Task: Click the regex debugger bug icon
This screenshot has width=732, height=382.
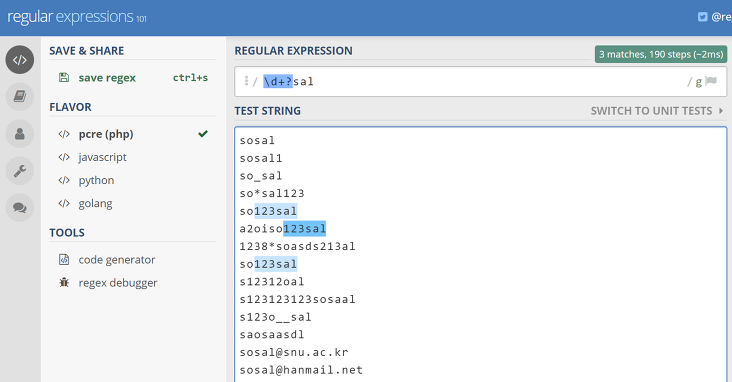Action: [x=64, y=283]
